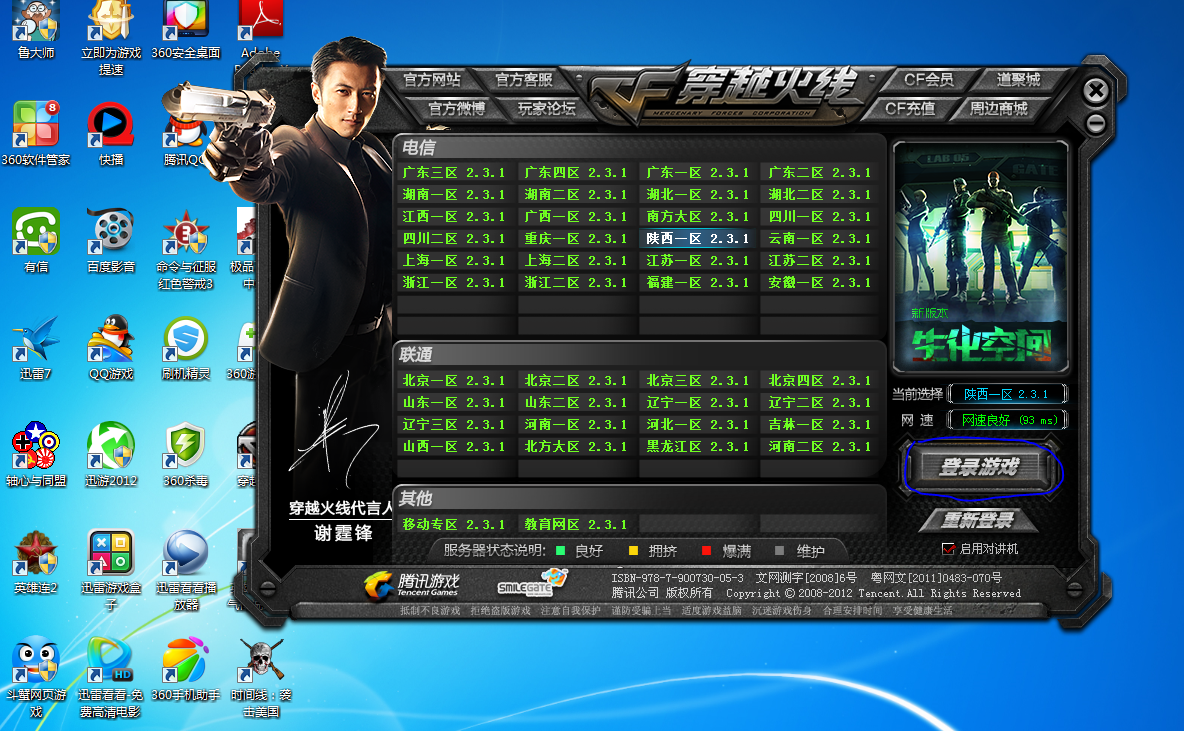The width and height of the screenshot is (1184, 731).
Task: Select server 广东三区 2.3.1
Action: coord(454,172)
